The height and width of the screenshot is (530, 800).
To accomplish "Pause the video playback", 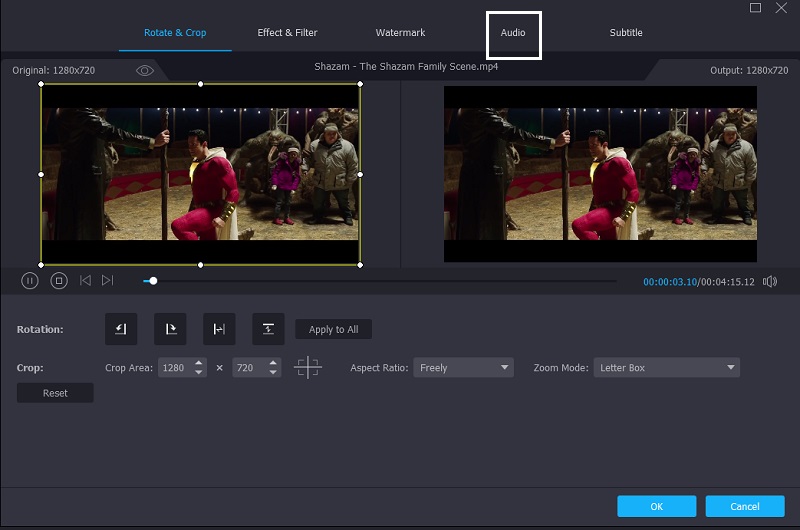I will point(30,281).
